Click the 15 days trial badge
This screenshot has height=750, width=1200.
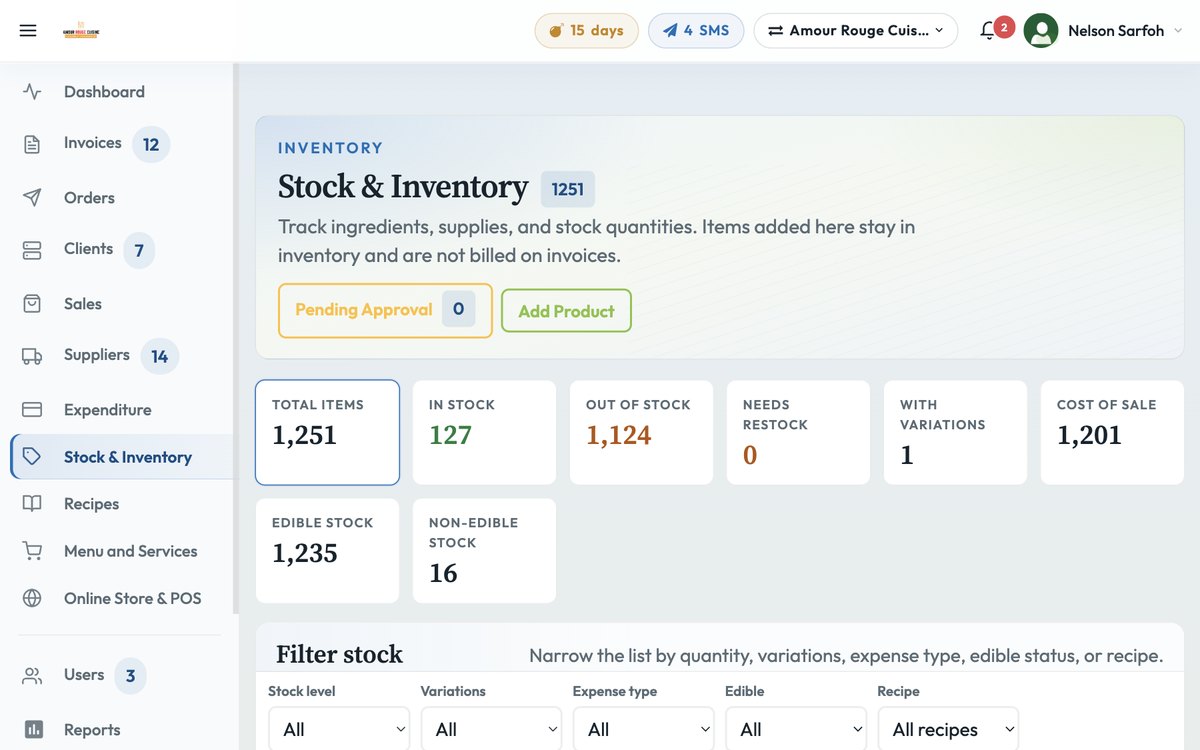pos(587,31)
